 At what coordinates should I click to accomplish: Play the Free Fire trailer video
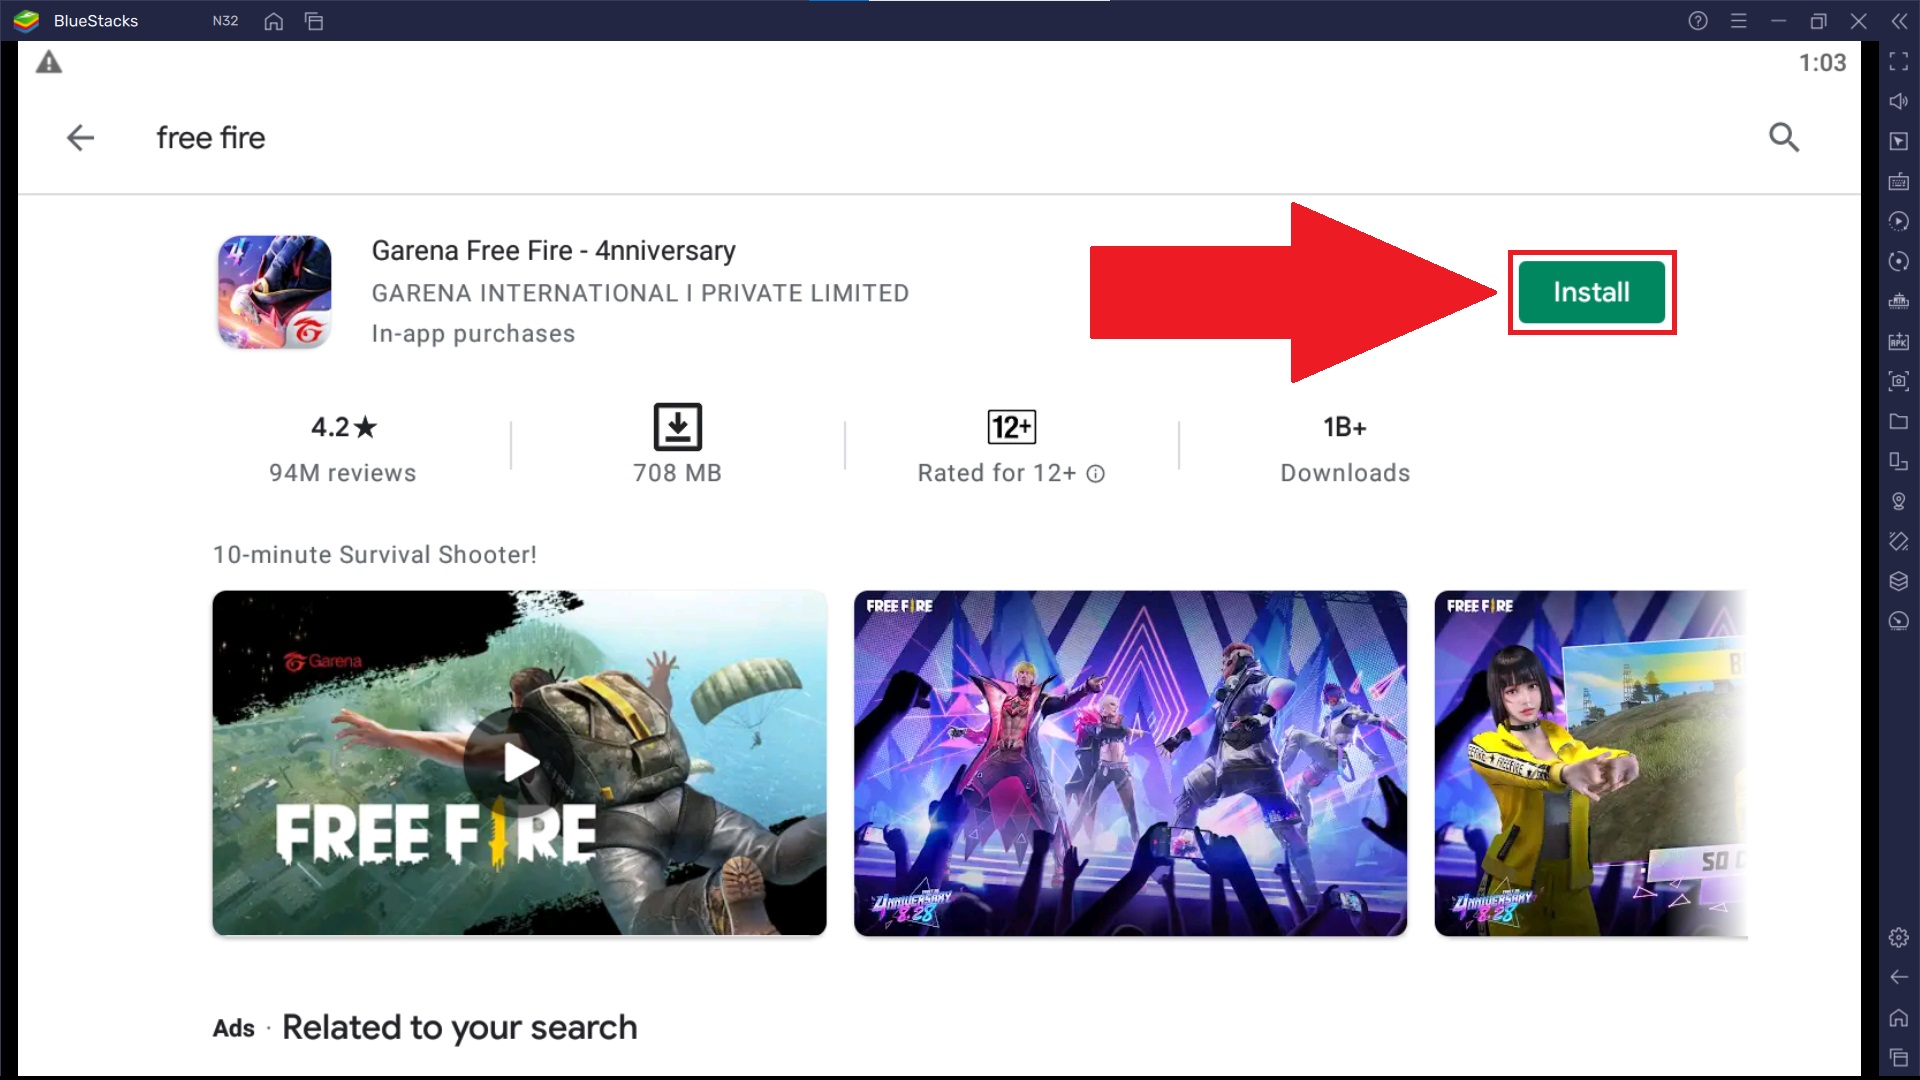pos(520,763)
